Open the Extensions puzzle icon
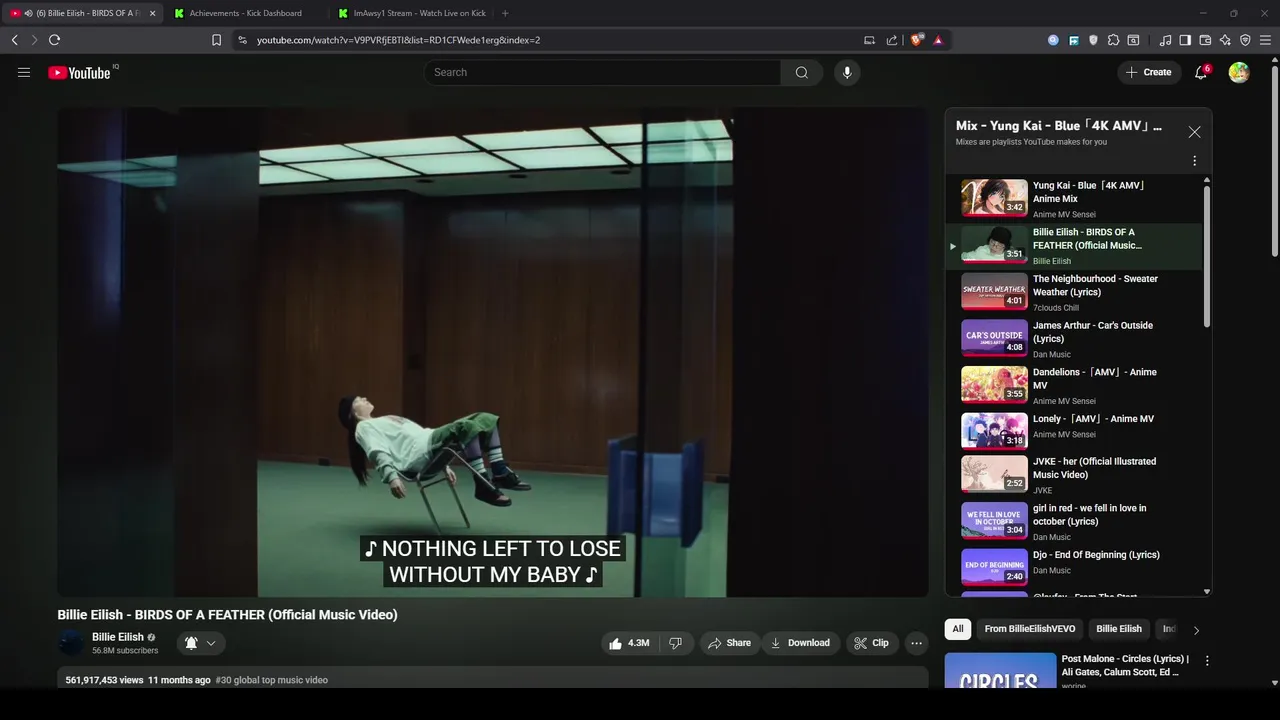The image size is (1280, 720). pyautogui.click(x=1113, y=40)
